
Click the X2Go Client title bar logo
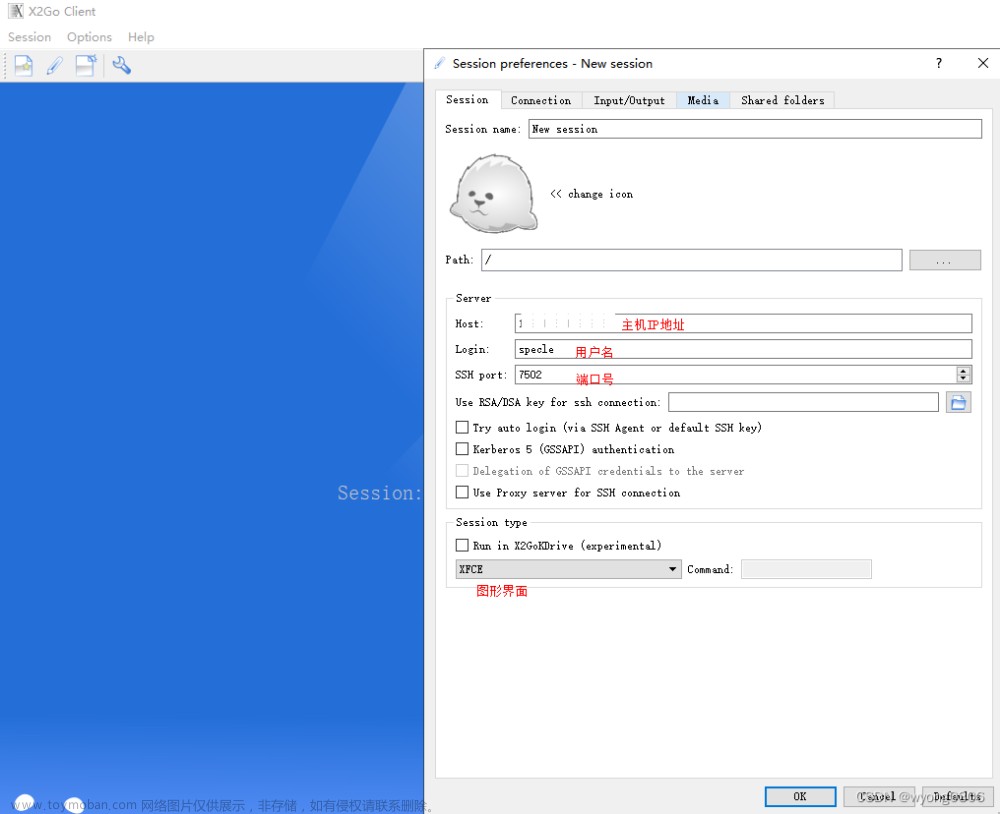tap(15, 11)
